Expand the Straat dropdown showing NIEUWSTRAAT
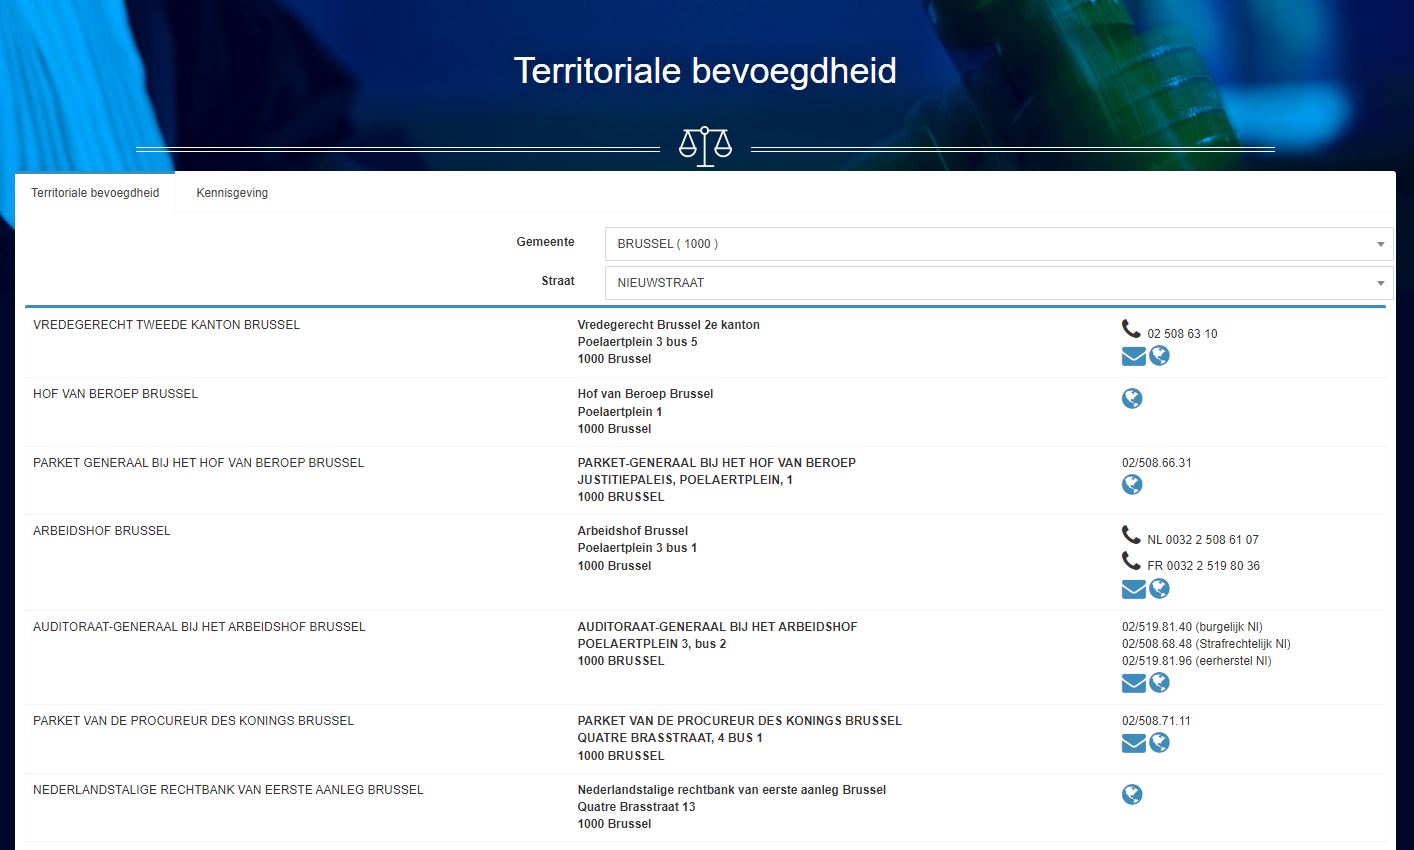This screenshot has width=1414, height=850. tap(990, 283)
